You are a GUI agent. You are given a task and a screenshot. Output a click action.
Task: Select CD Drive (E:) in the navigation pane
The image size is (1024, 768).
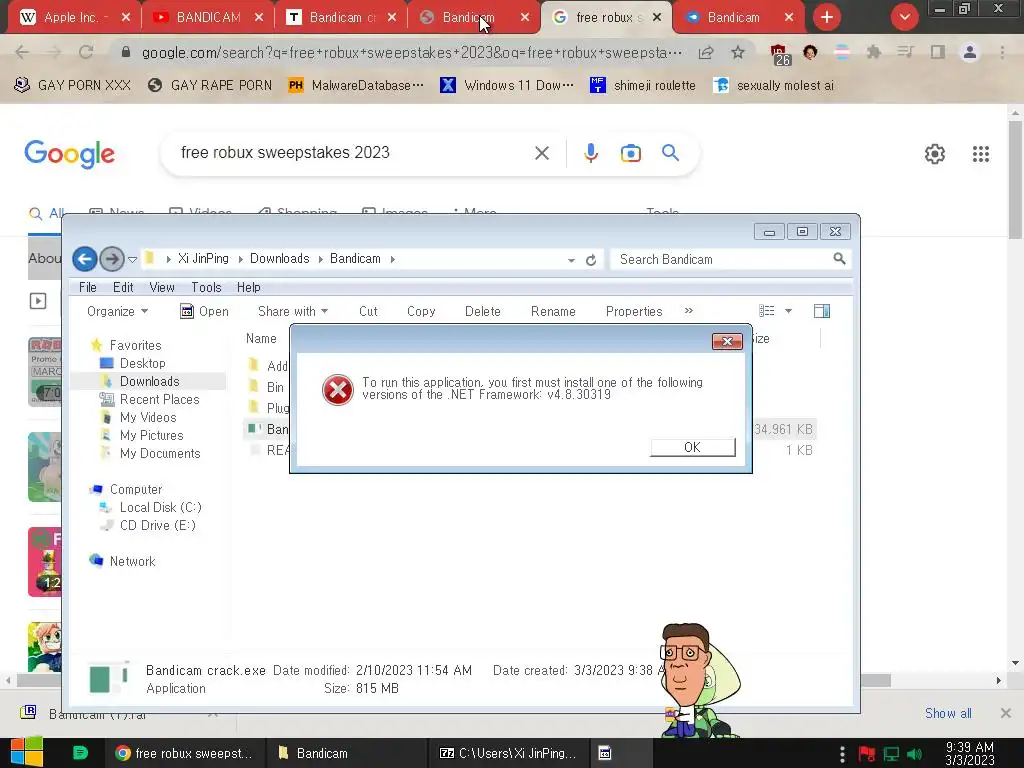coord(157,525)
